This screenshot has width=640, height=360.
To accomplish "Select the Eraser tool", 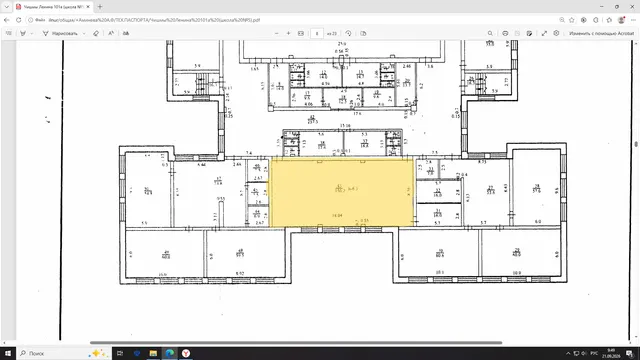I will (x=96, y=33).
